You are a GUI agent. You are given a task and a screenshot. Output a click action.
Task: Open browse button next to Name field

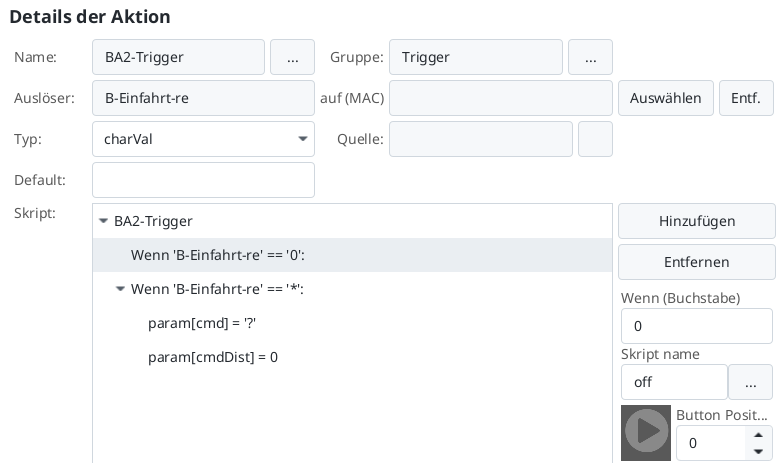tap(292, 58)
